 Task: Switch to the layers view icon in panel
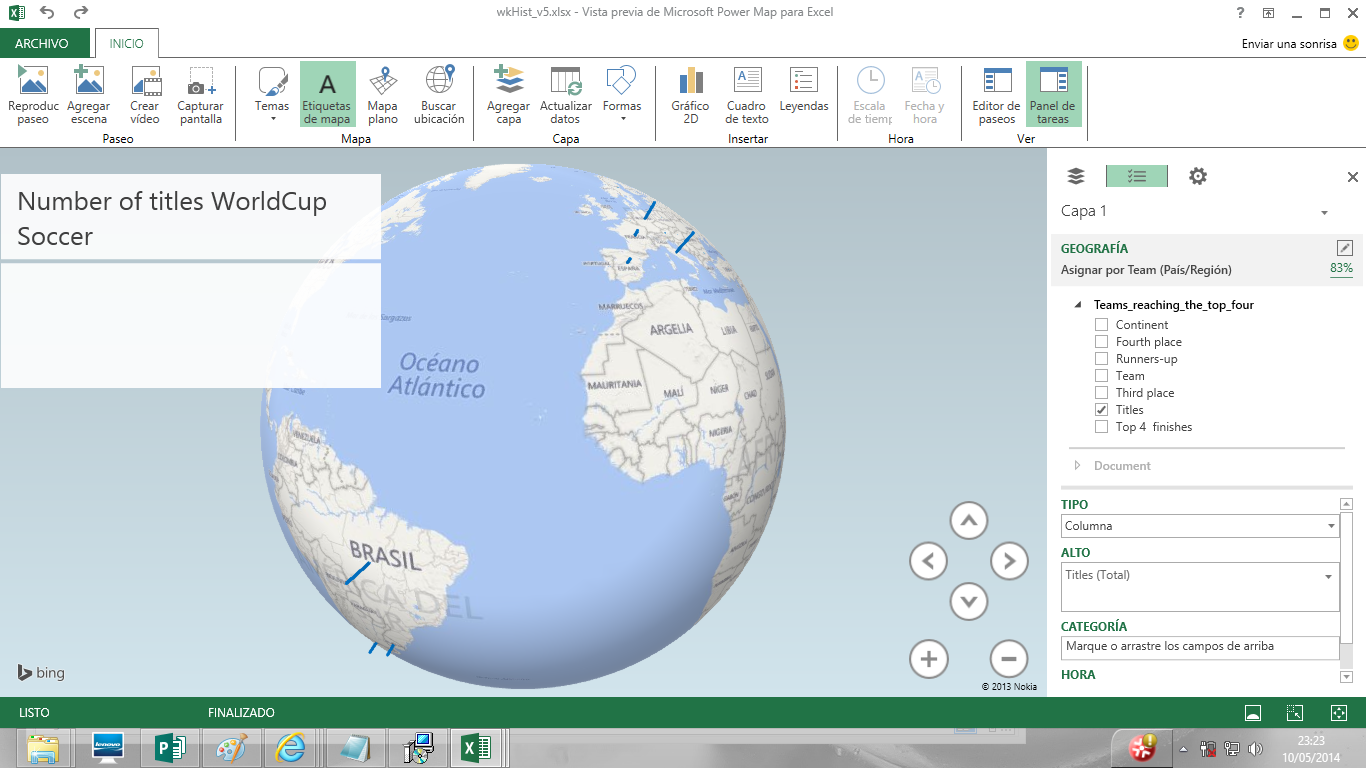click(x=1075, y=175)
